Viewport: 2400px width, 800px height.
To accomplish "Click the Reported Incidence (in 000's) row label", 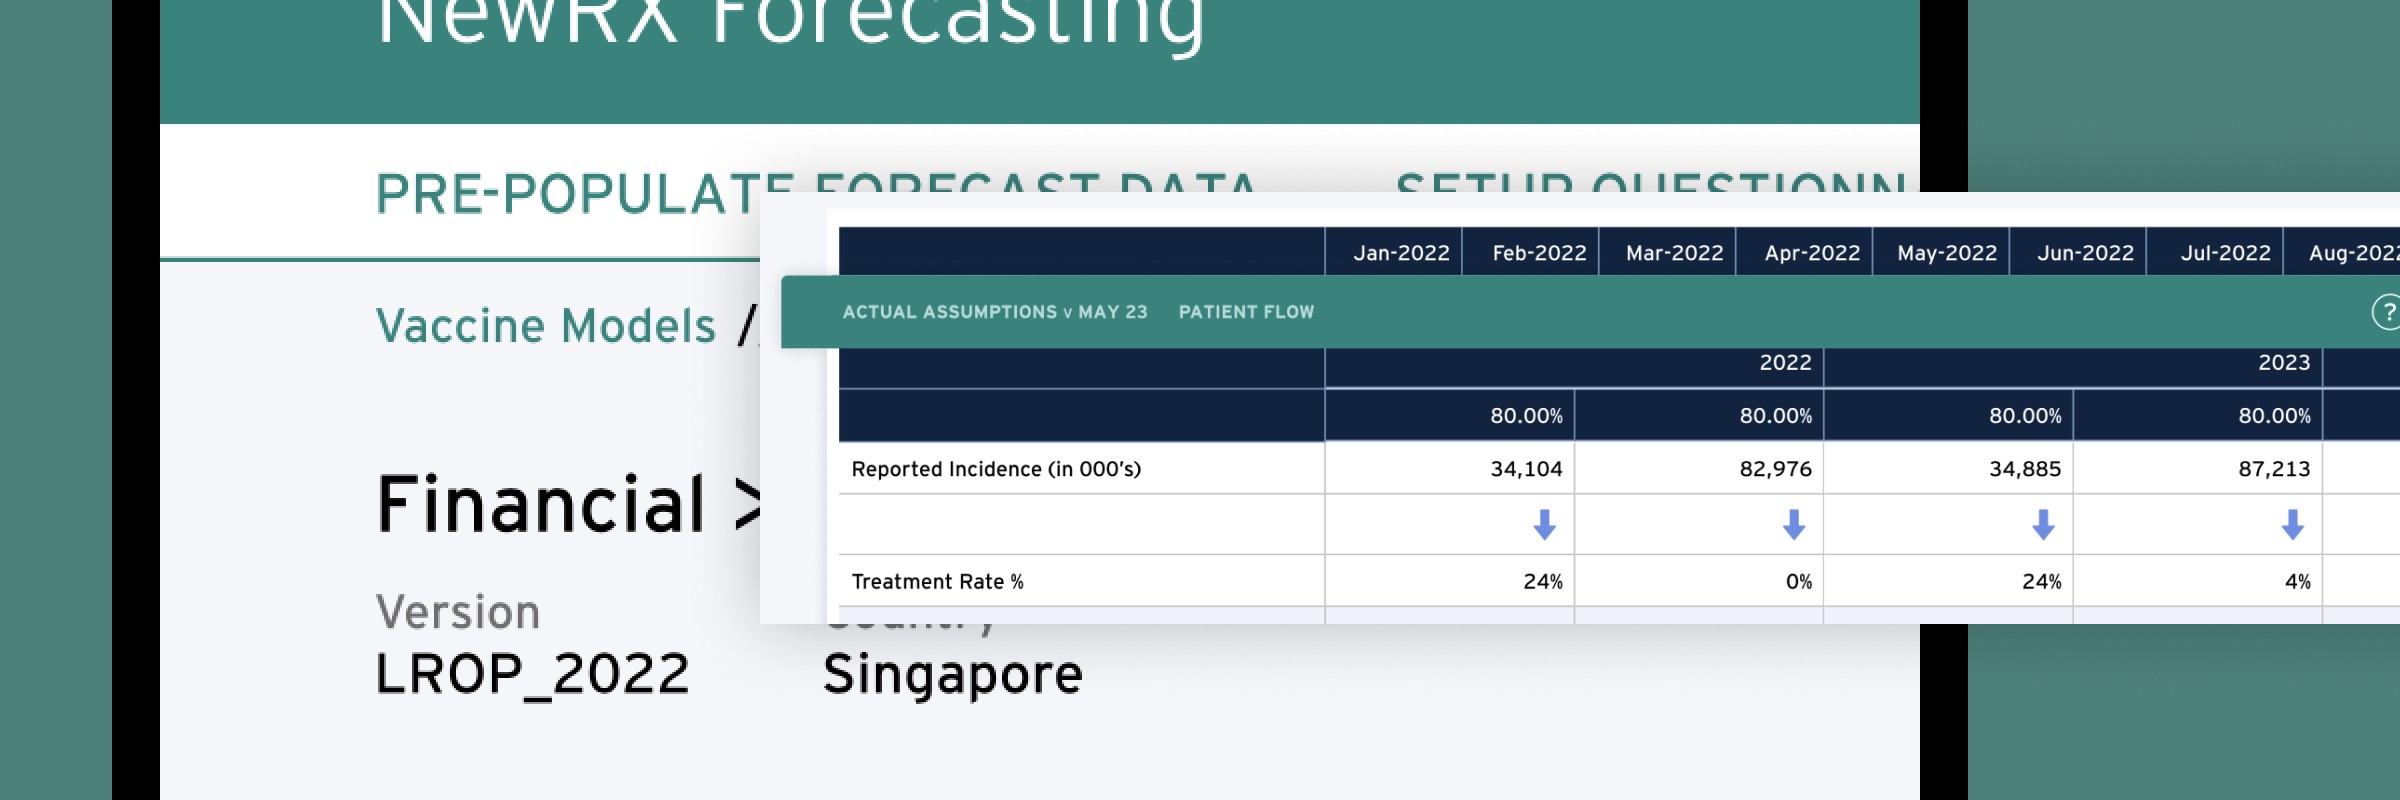I will coord(996,469).
